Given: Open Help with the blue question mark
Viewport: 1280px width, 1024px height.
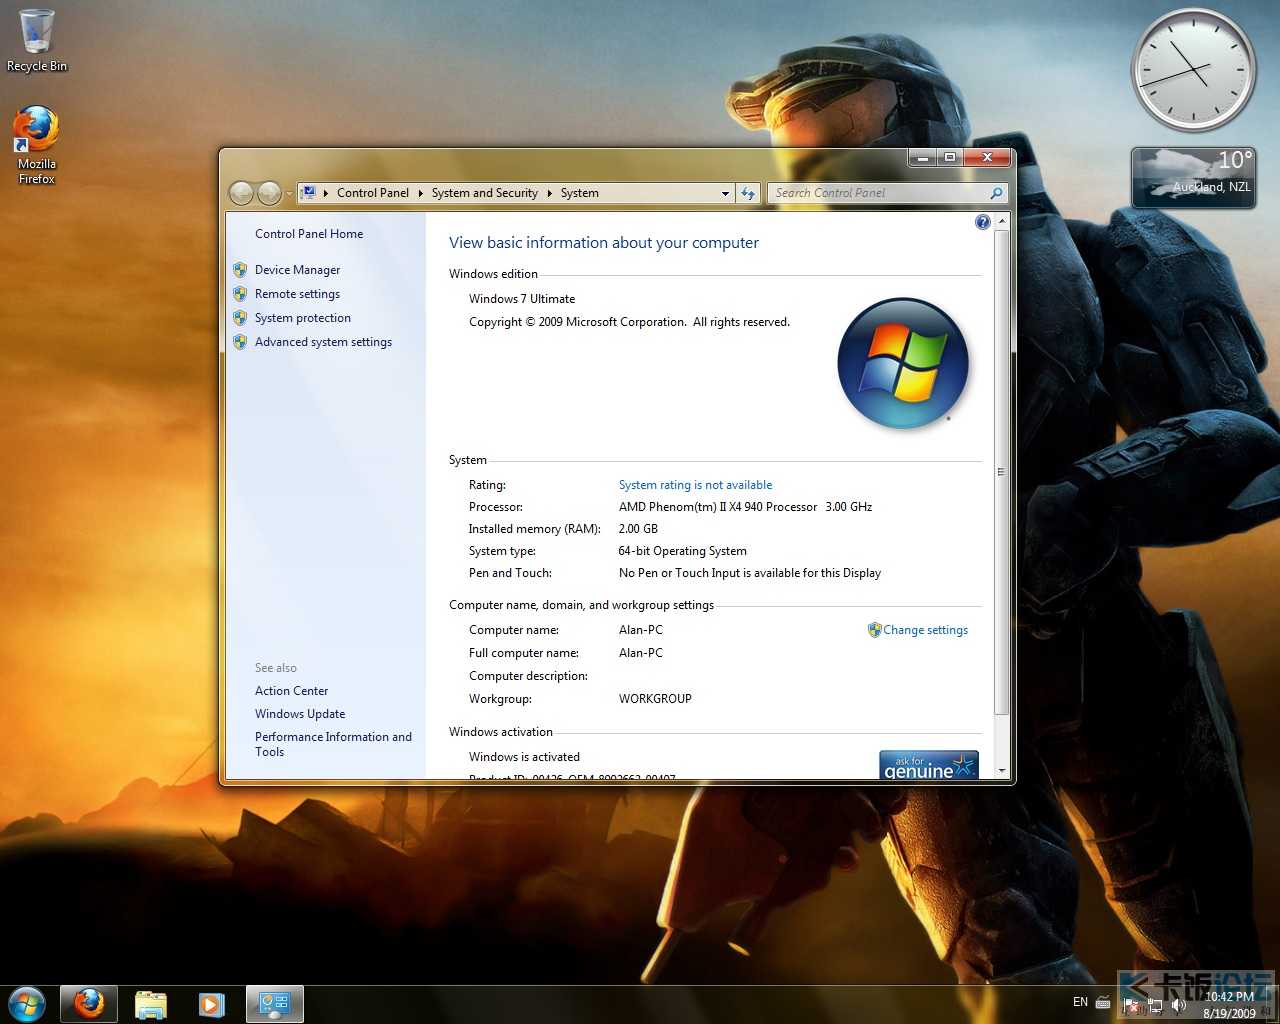Looking at the screenshot, I should 982,222.
